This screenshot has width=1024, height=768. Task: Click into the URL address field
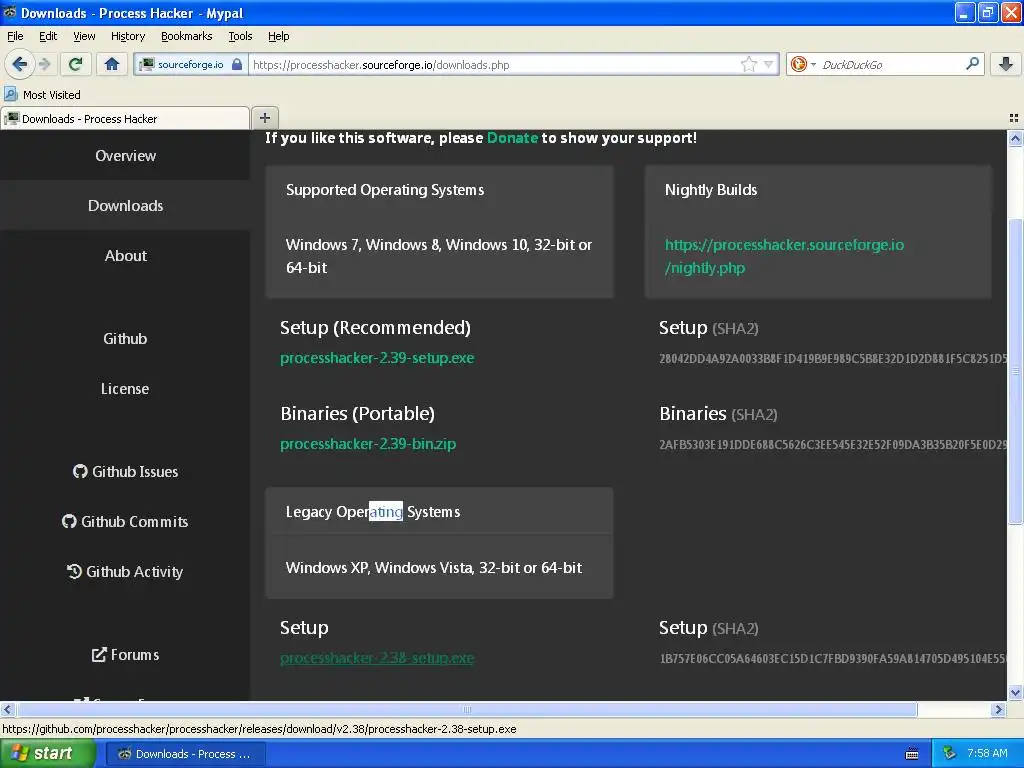click(494, 65)
